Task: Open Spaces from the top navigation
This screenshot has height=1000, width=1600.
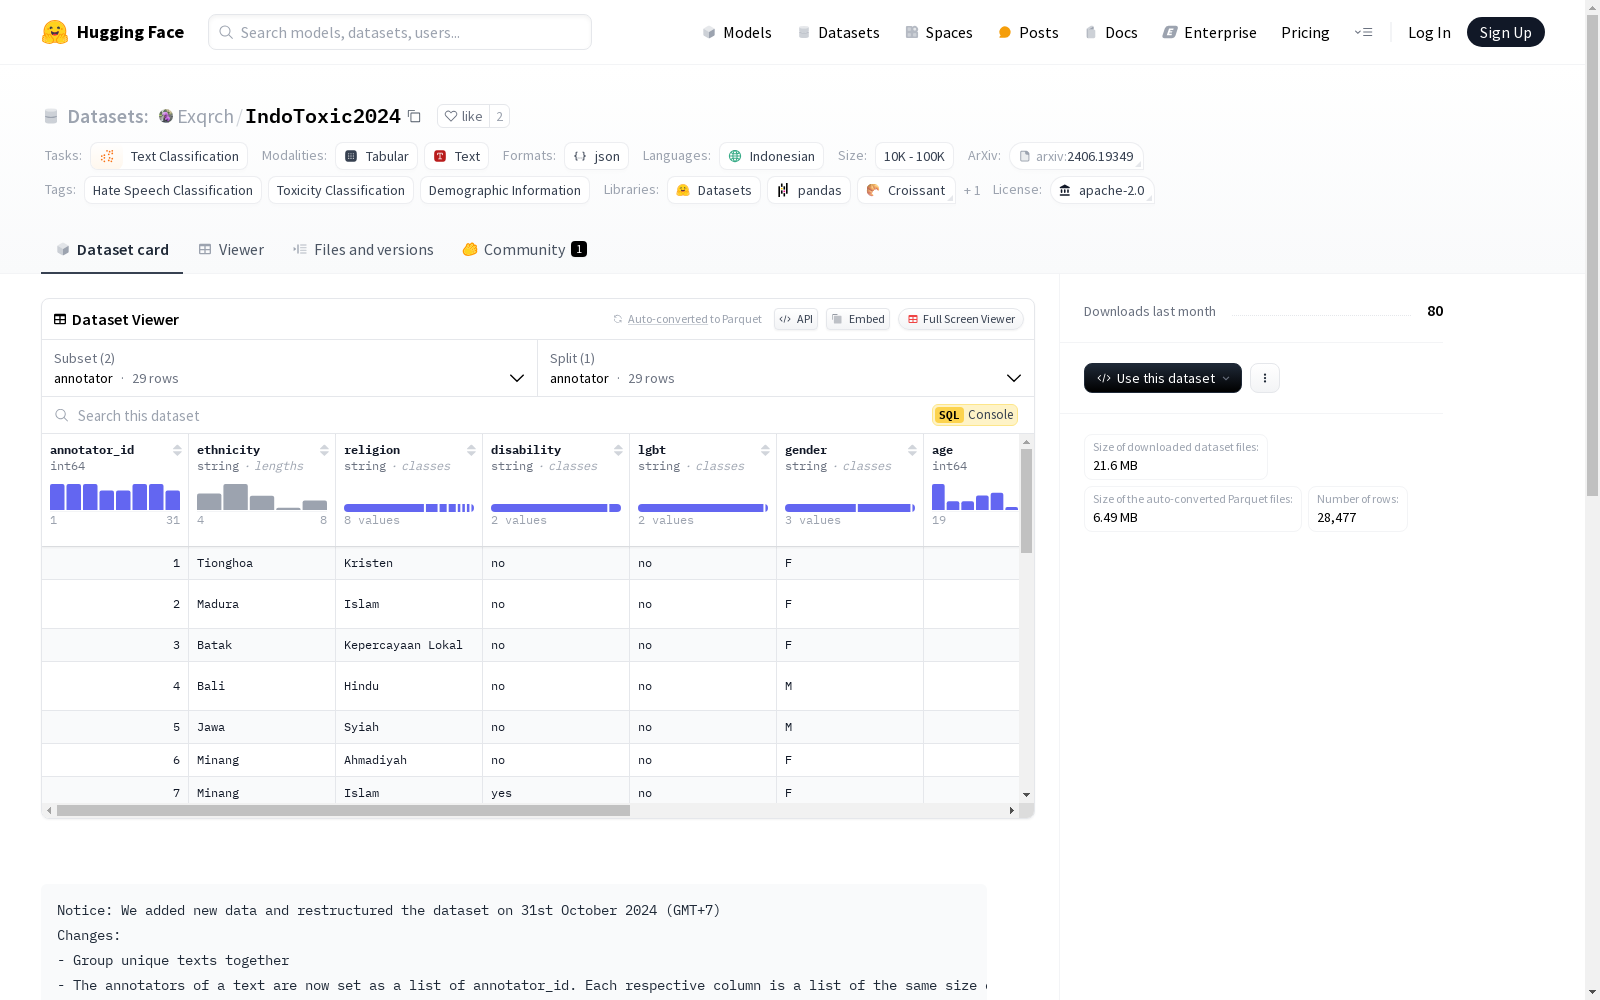Action: pos(939,32)
